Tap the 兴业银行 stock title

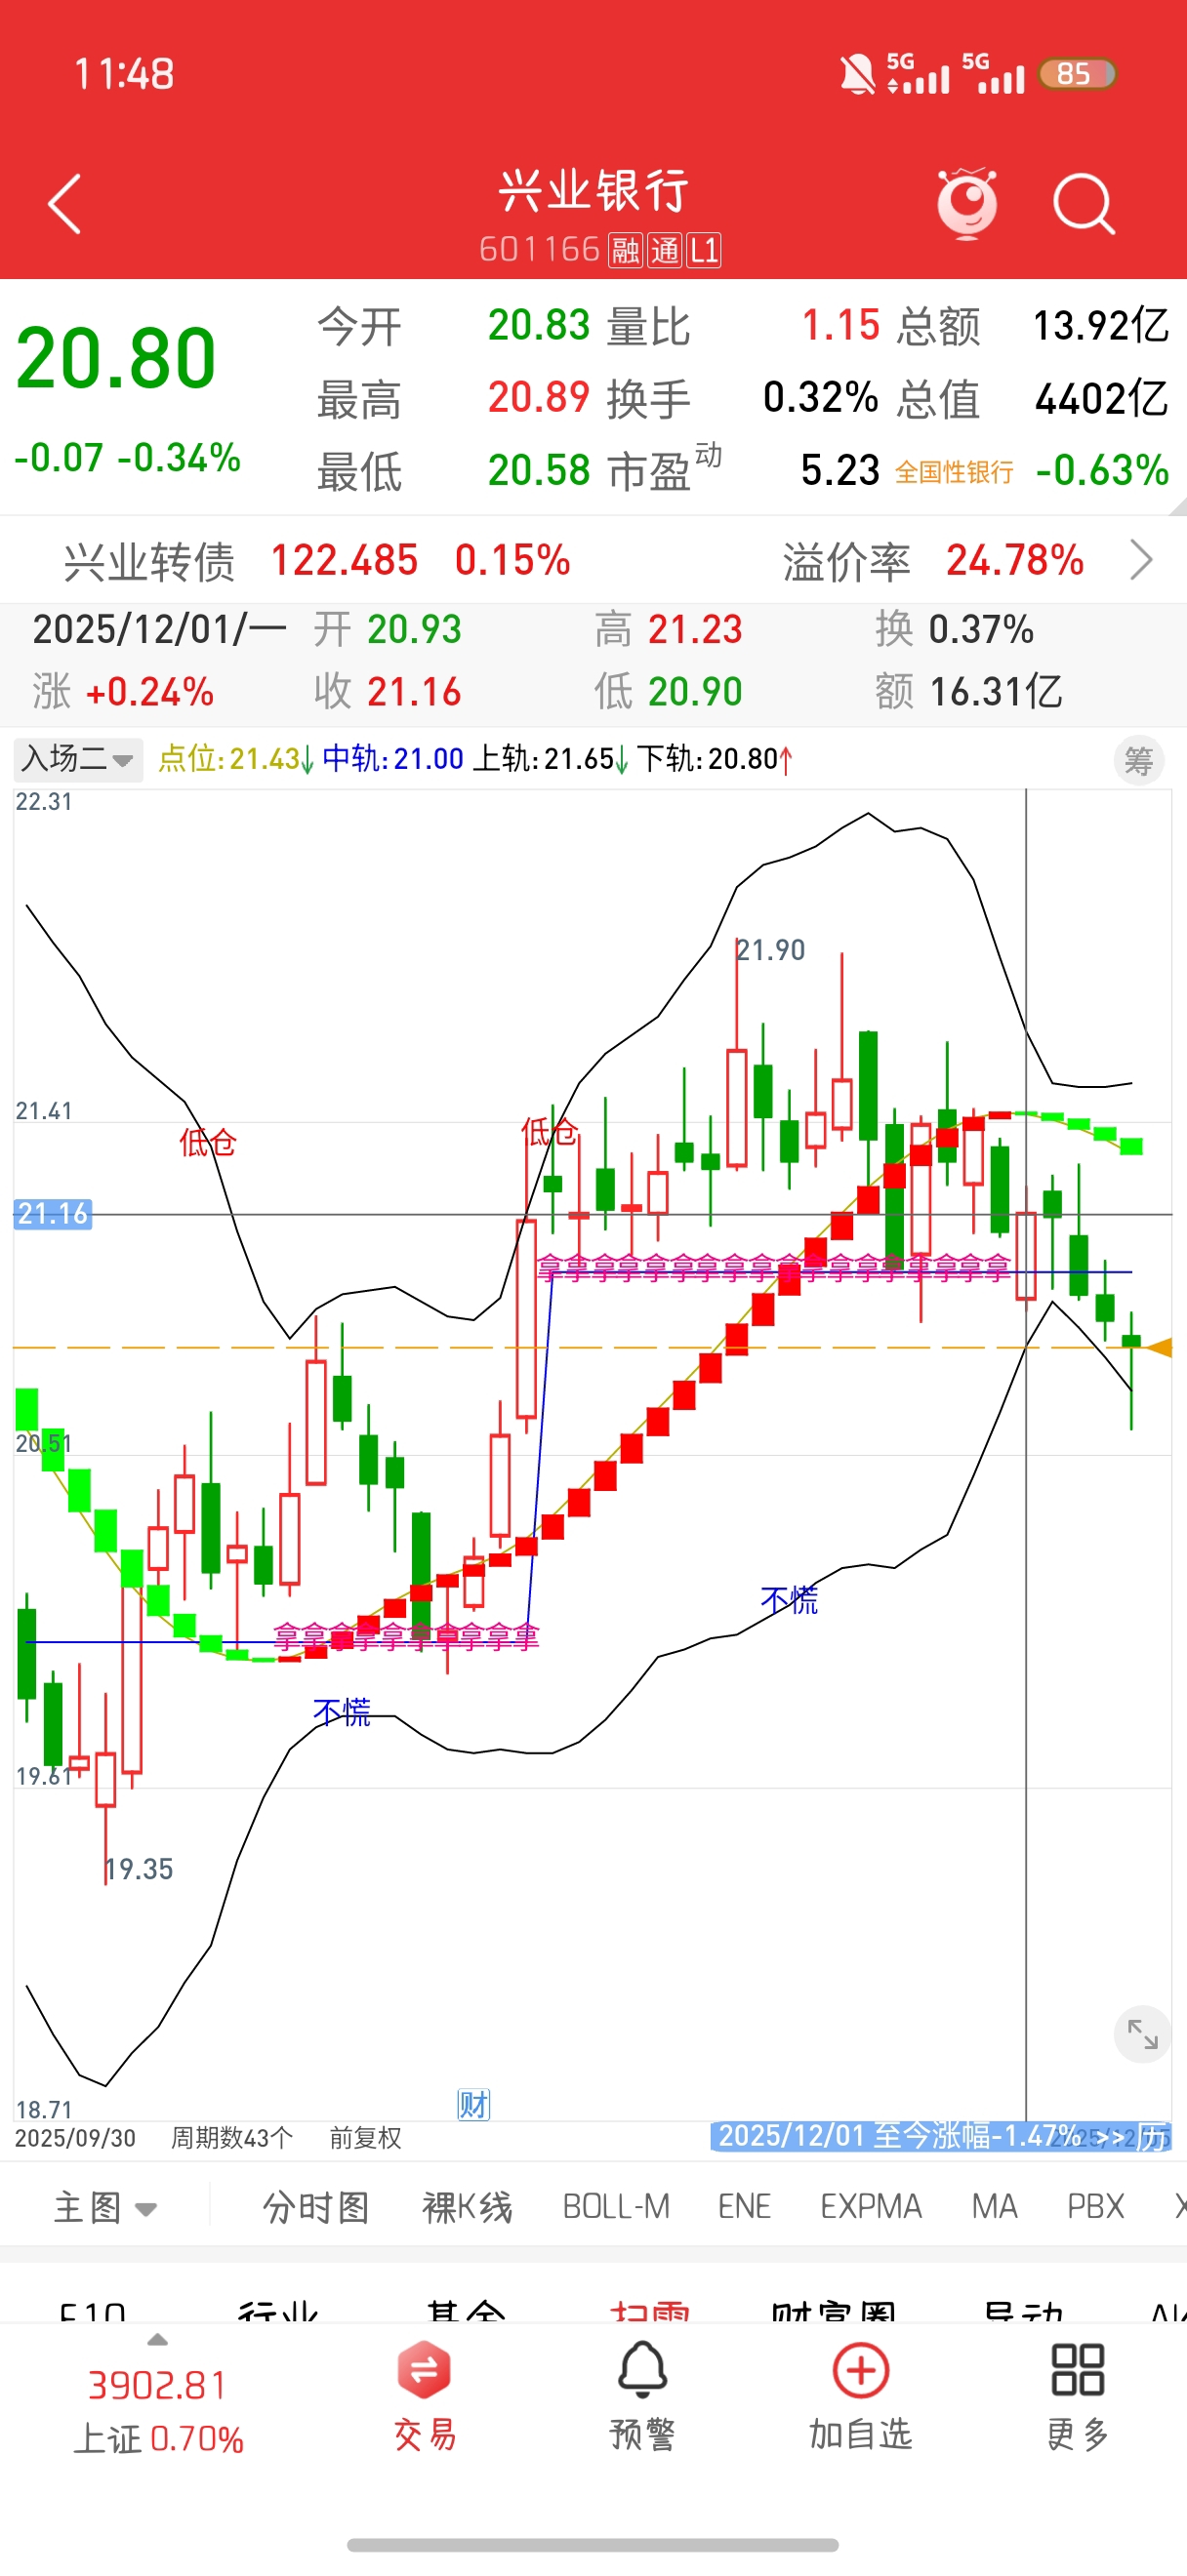(594, 190)
